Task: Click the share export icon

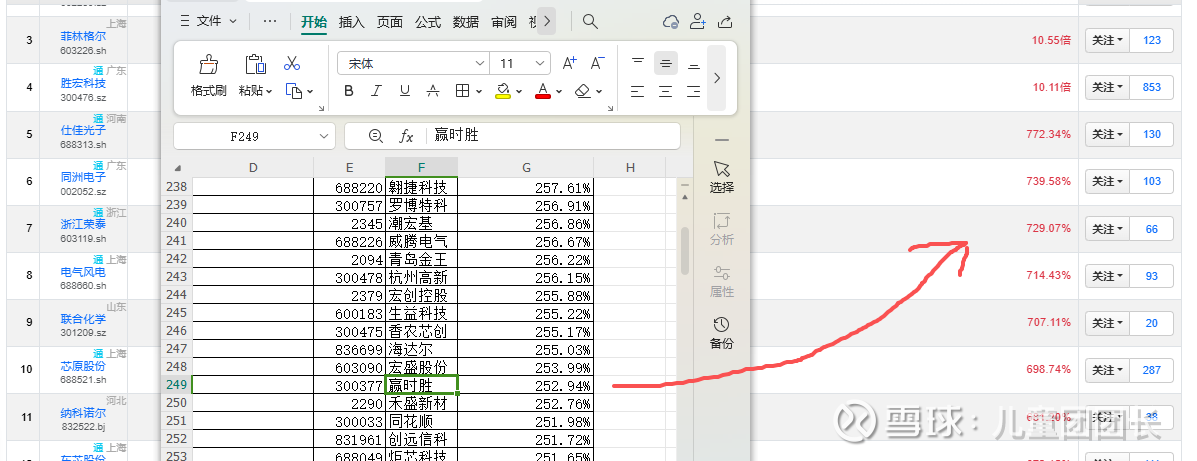Action: point(726,21)
